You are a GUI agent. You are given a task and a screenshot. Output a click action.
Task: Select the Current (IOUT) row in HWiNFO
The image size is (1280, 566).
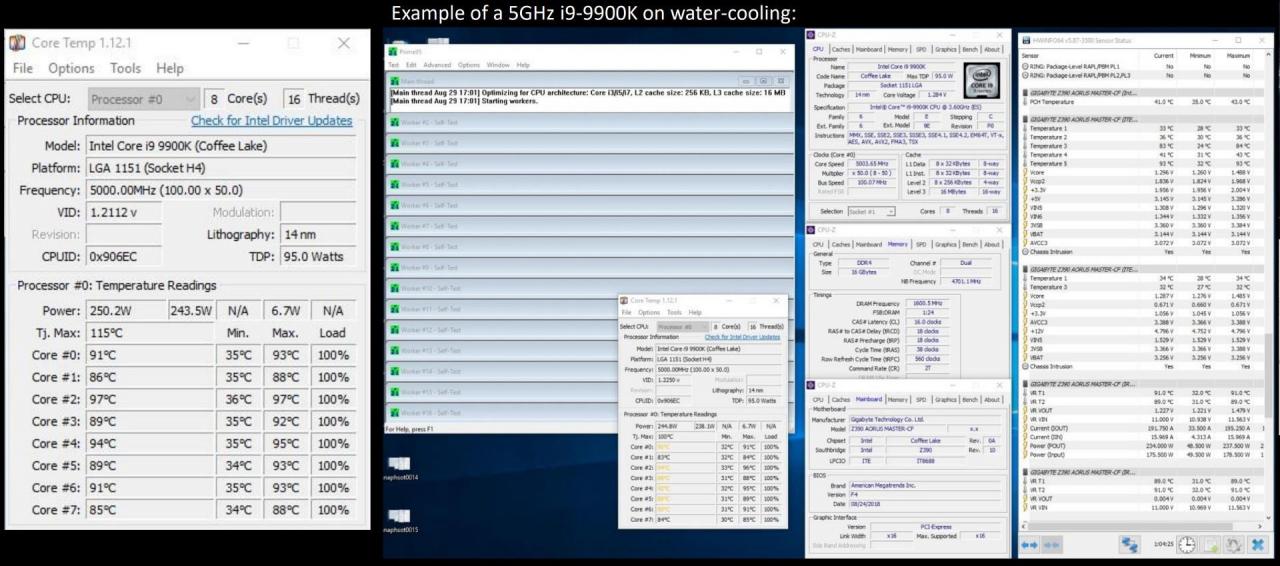(x=1144, y=427)
